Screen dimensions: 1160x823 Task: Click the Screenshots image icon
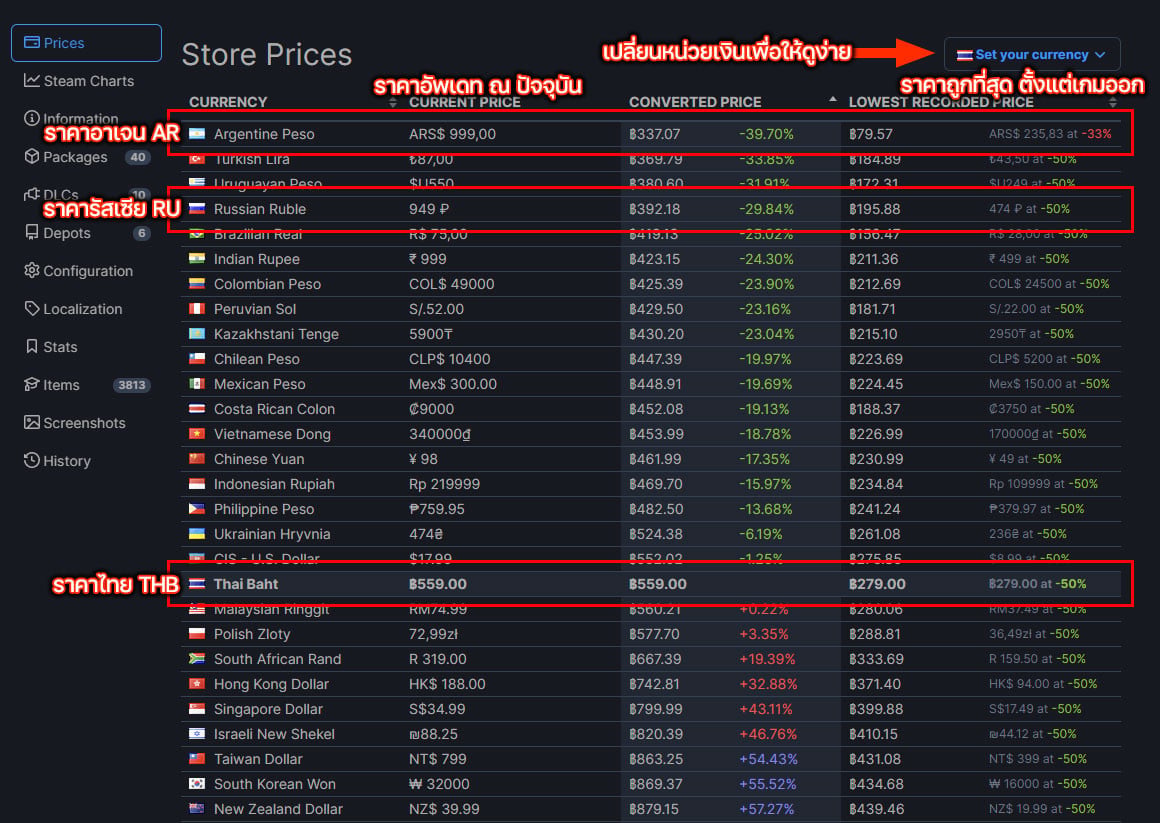click(32, 422)
